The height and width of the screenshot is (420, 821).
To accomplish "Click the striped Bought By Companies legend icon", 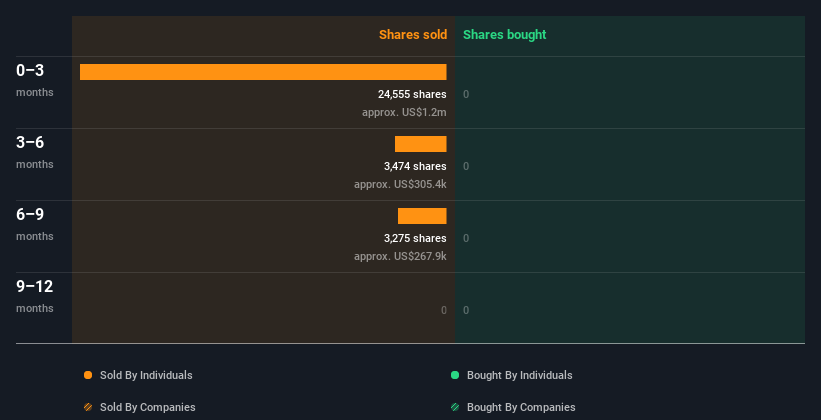I will (x=455, y=407).
